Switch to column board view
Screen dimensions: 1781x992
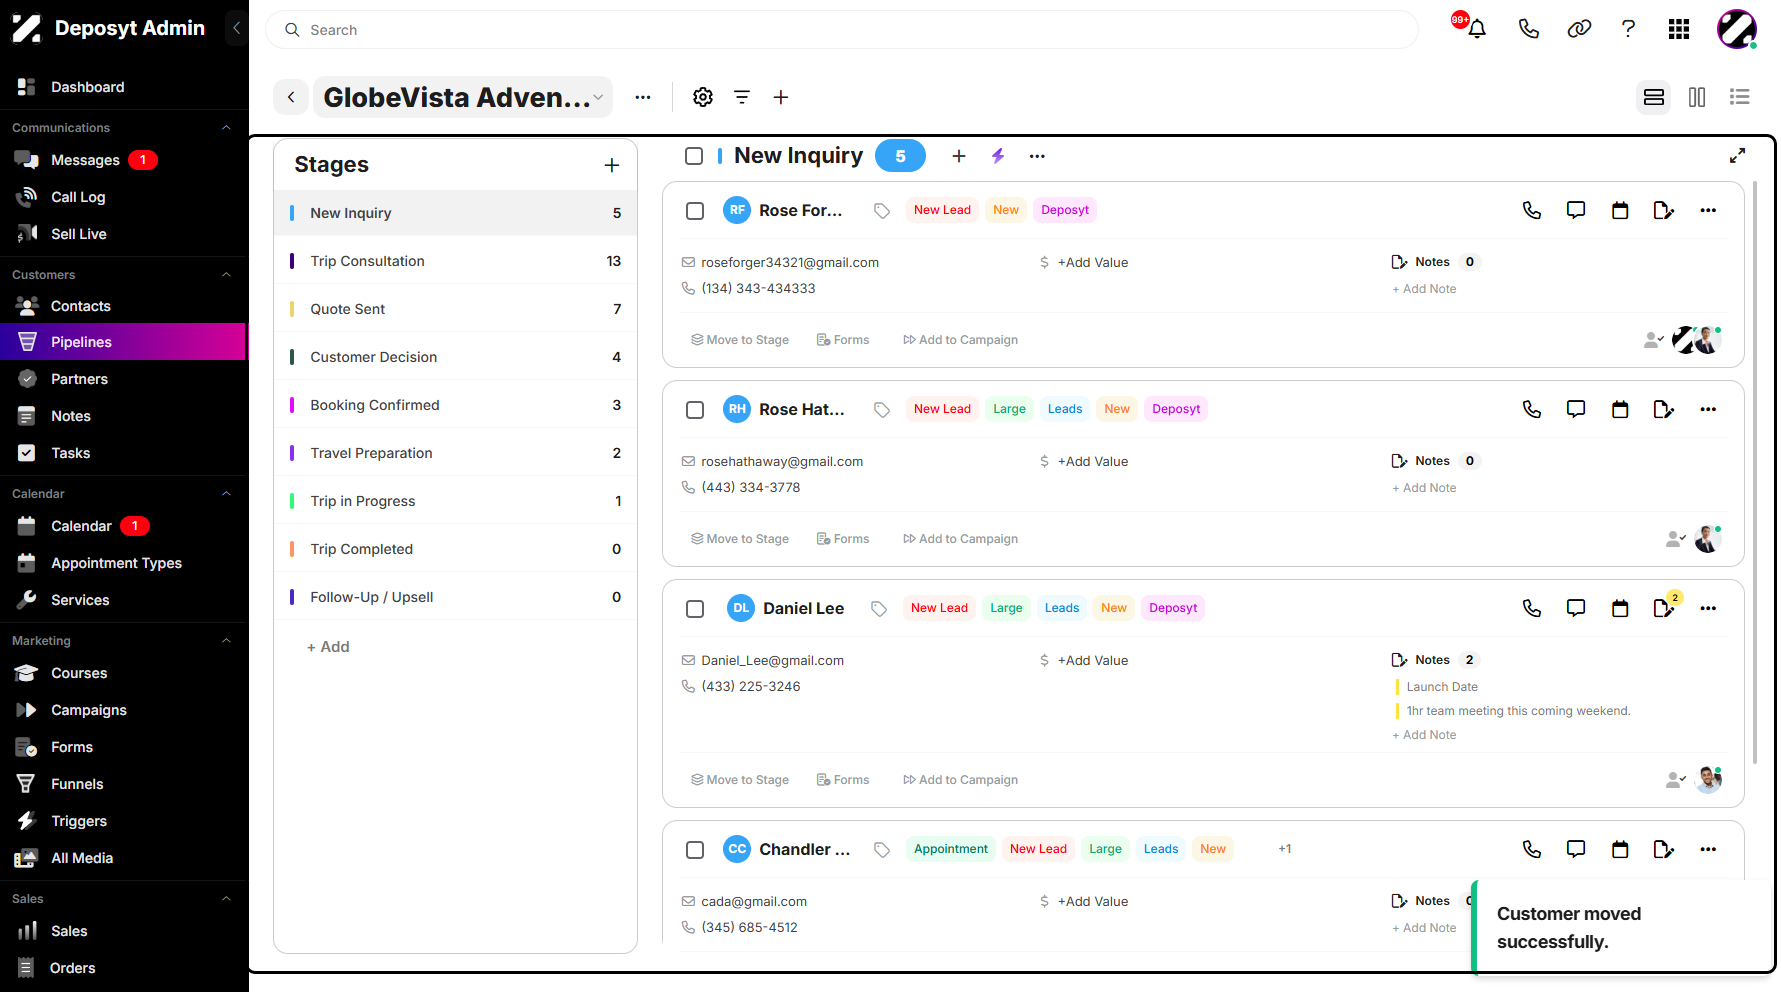1697,97
